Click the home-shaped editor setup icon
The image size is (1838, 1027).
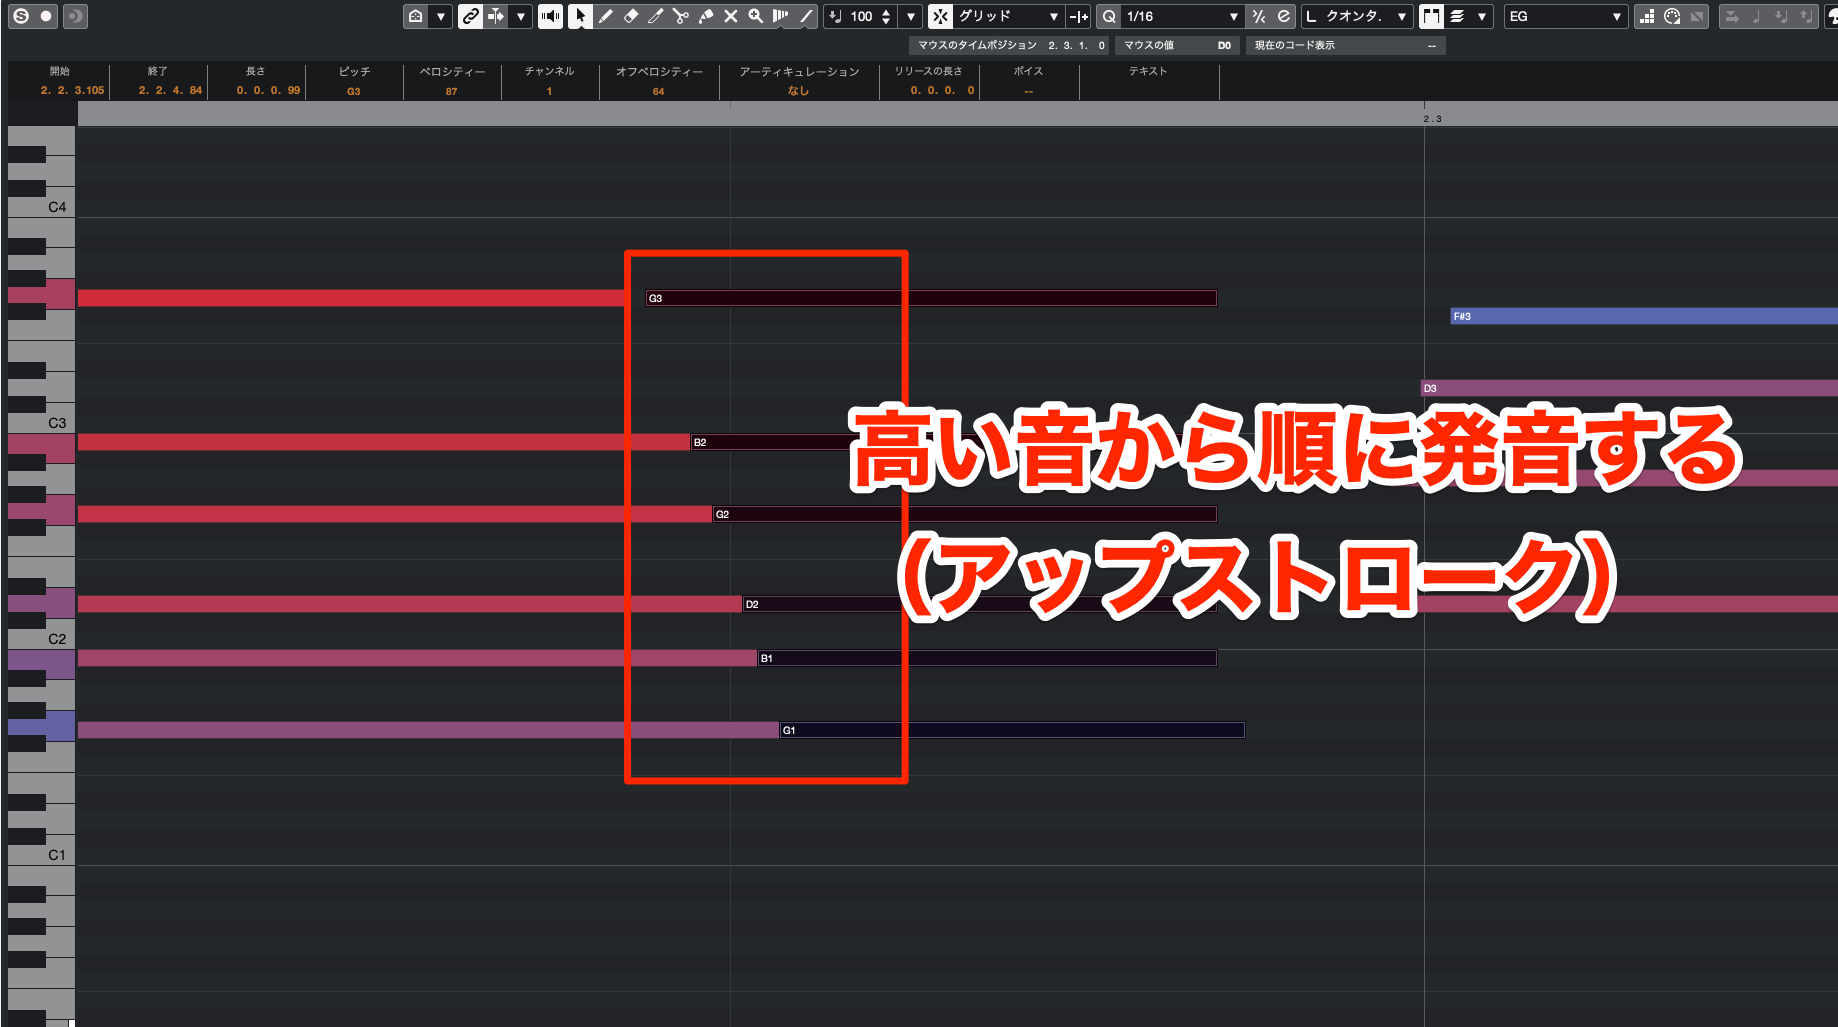(416, 16)
